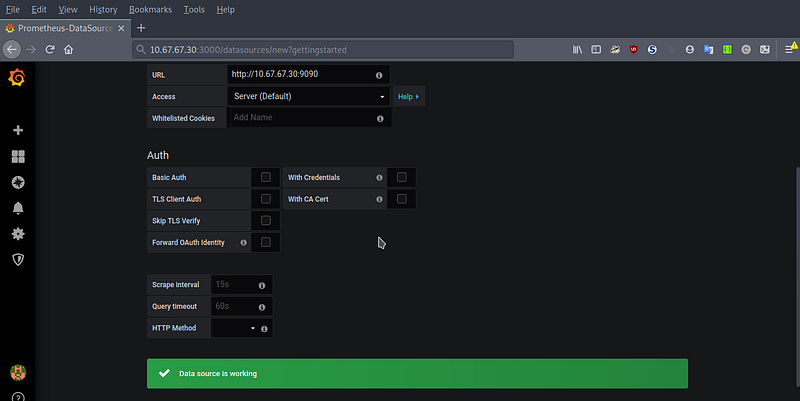Click the With CA Cert info icon
Image resolution: width=800 pixels, height=401 pixels.
coord(379,199)
